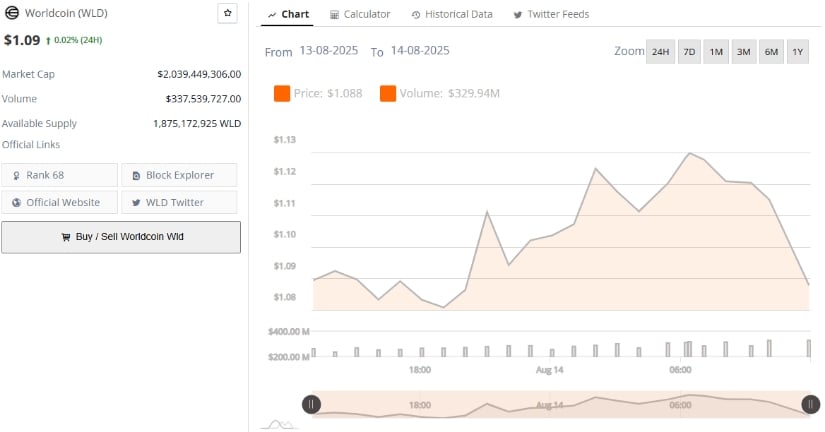Click the From date field 13-08-2025

pos(329,51)
